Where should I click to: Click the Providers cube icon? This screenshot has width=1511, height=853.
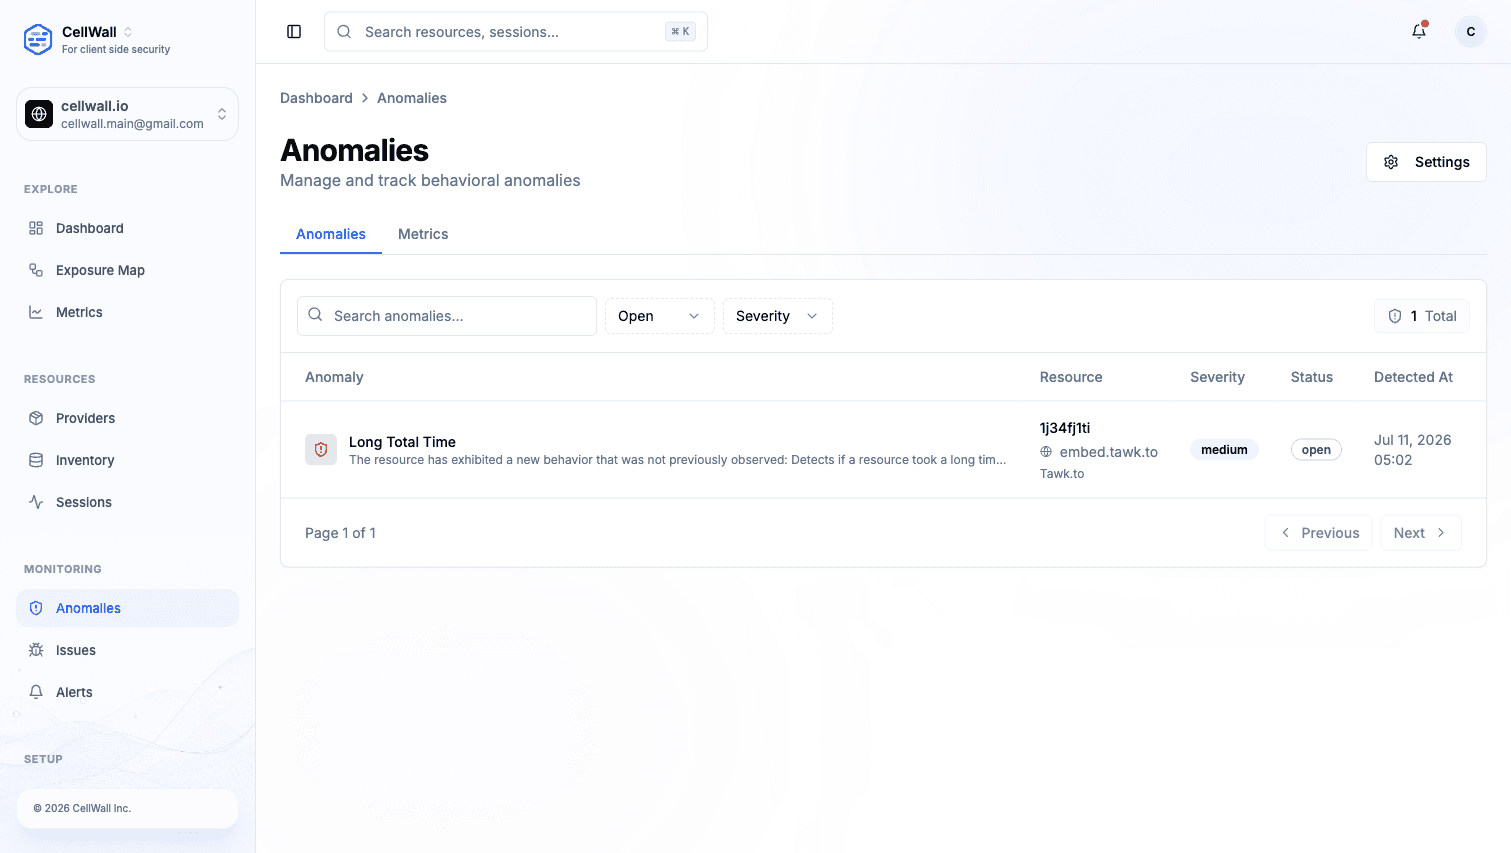click(x=36, y=418)
